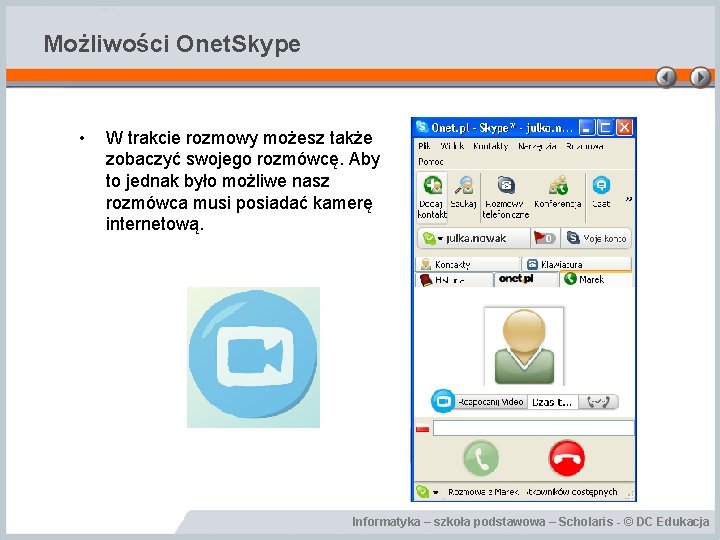This screenshot has width=720, height=540.
Task: Click status text 'użytkowników dostępnych'
Action: click(x=572, y=492)
